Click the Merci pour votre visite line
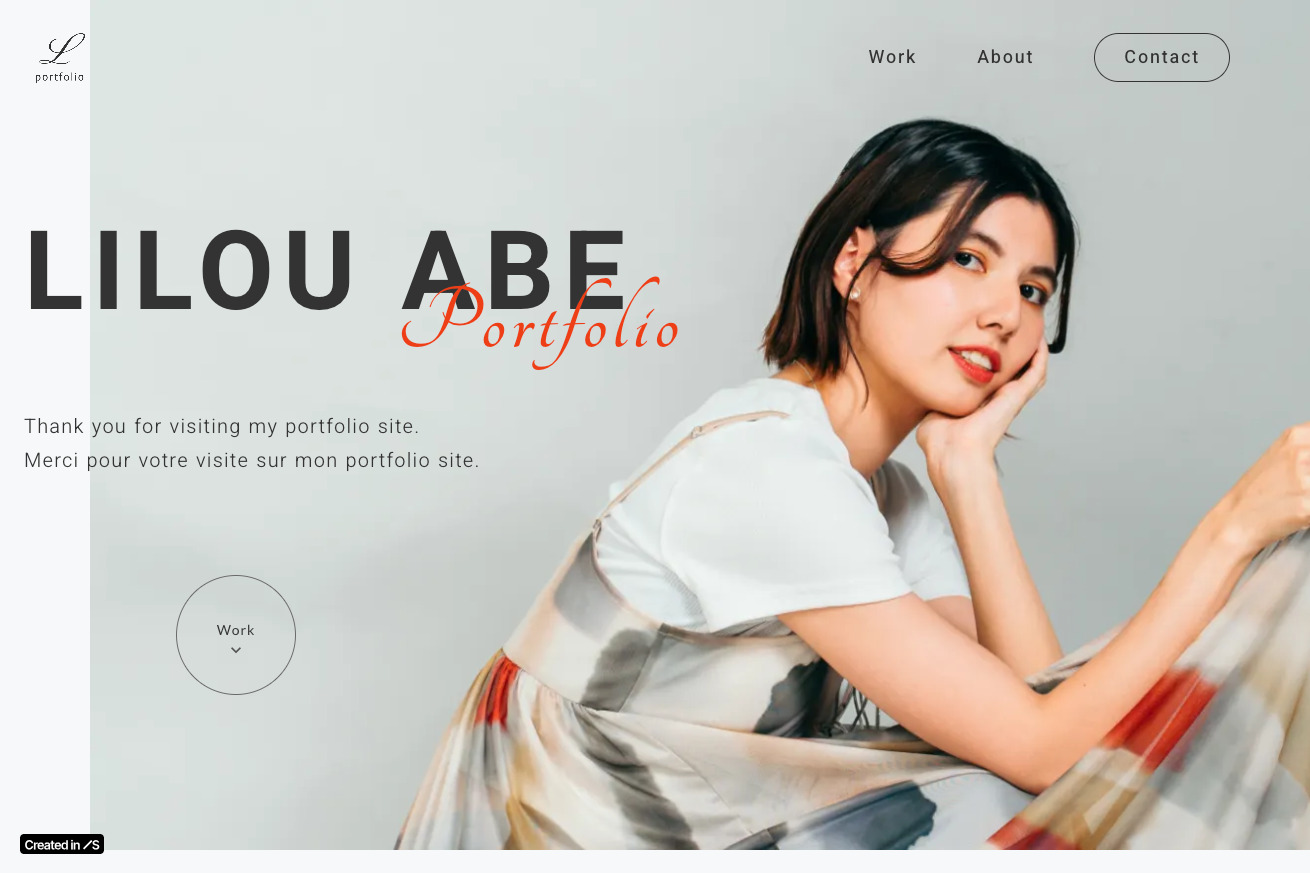 252,460
